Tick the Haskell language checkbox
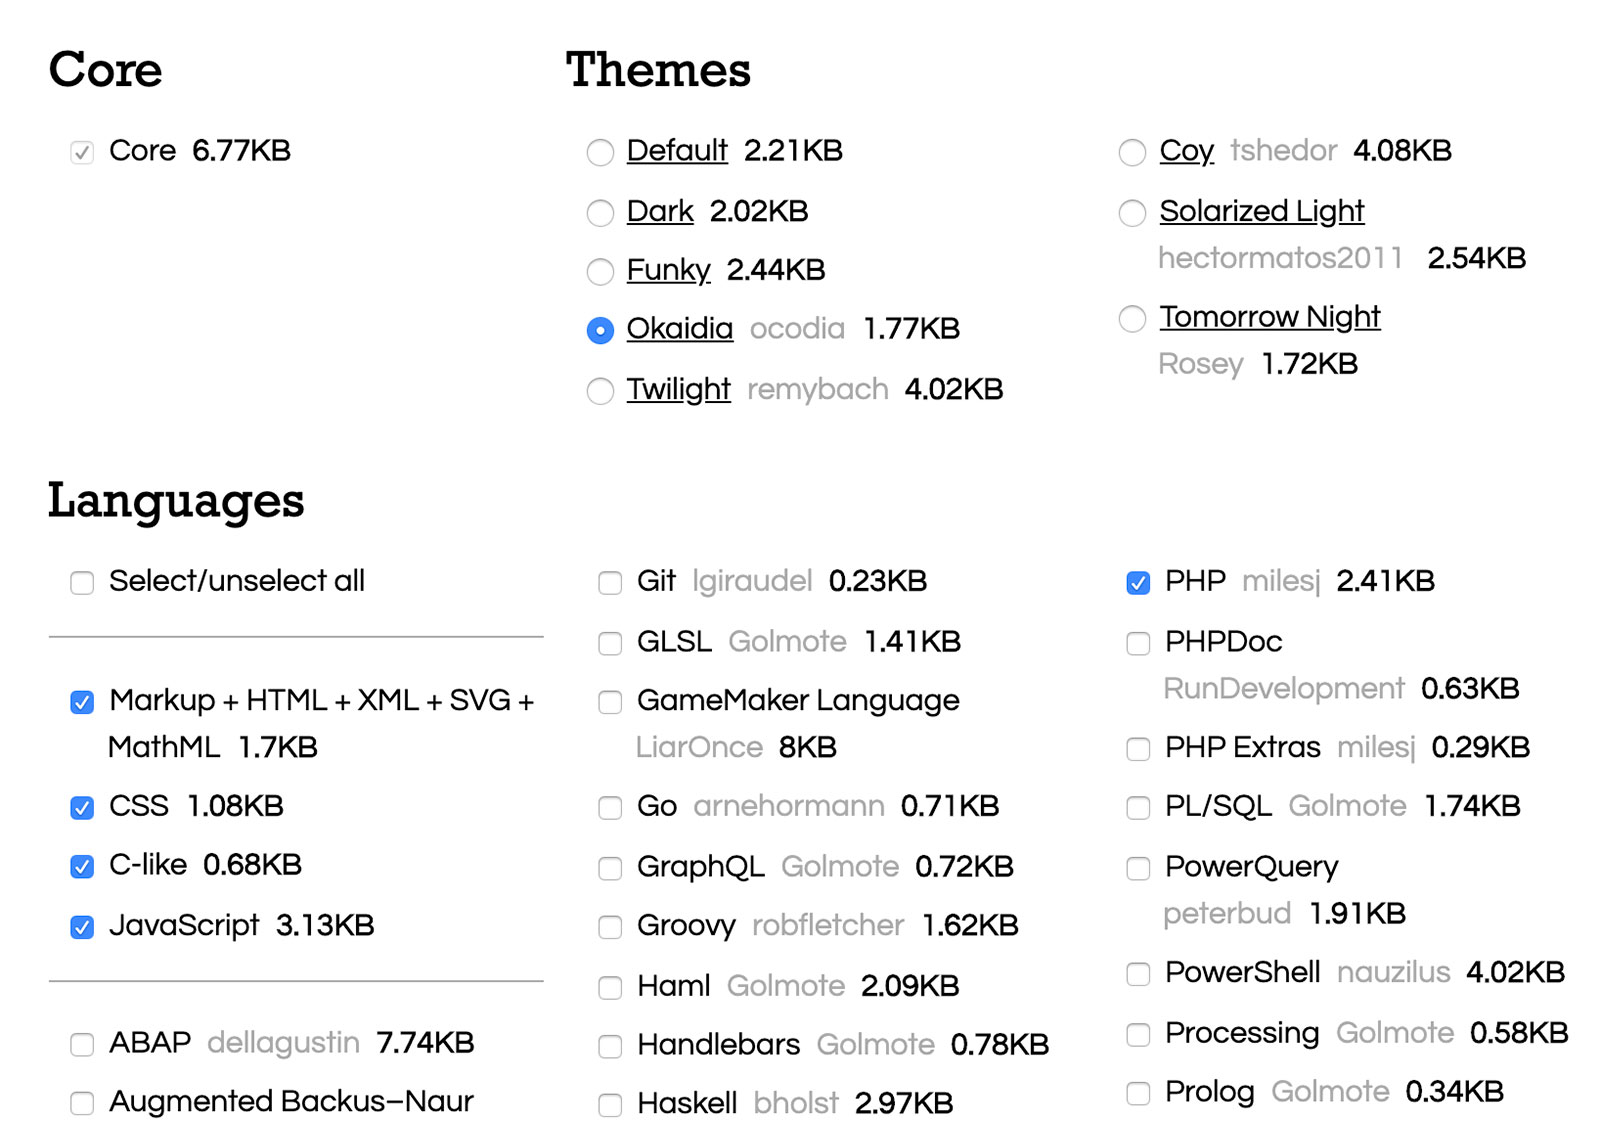This screenshot has height=1123, width=1600. 610,1104
